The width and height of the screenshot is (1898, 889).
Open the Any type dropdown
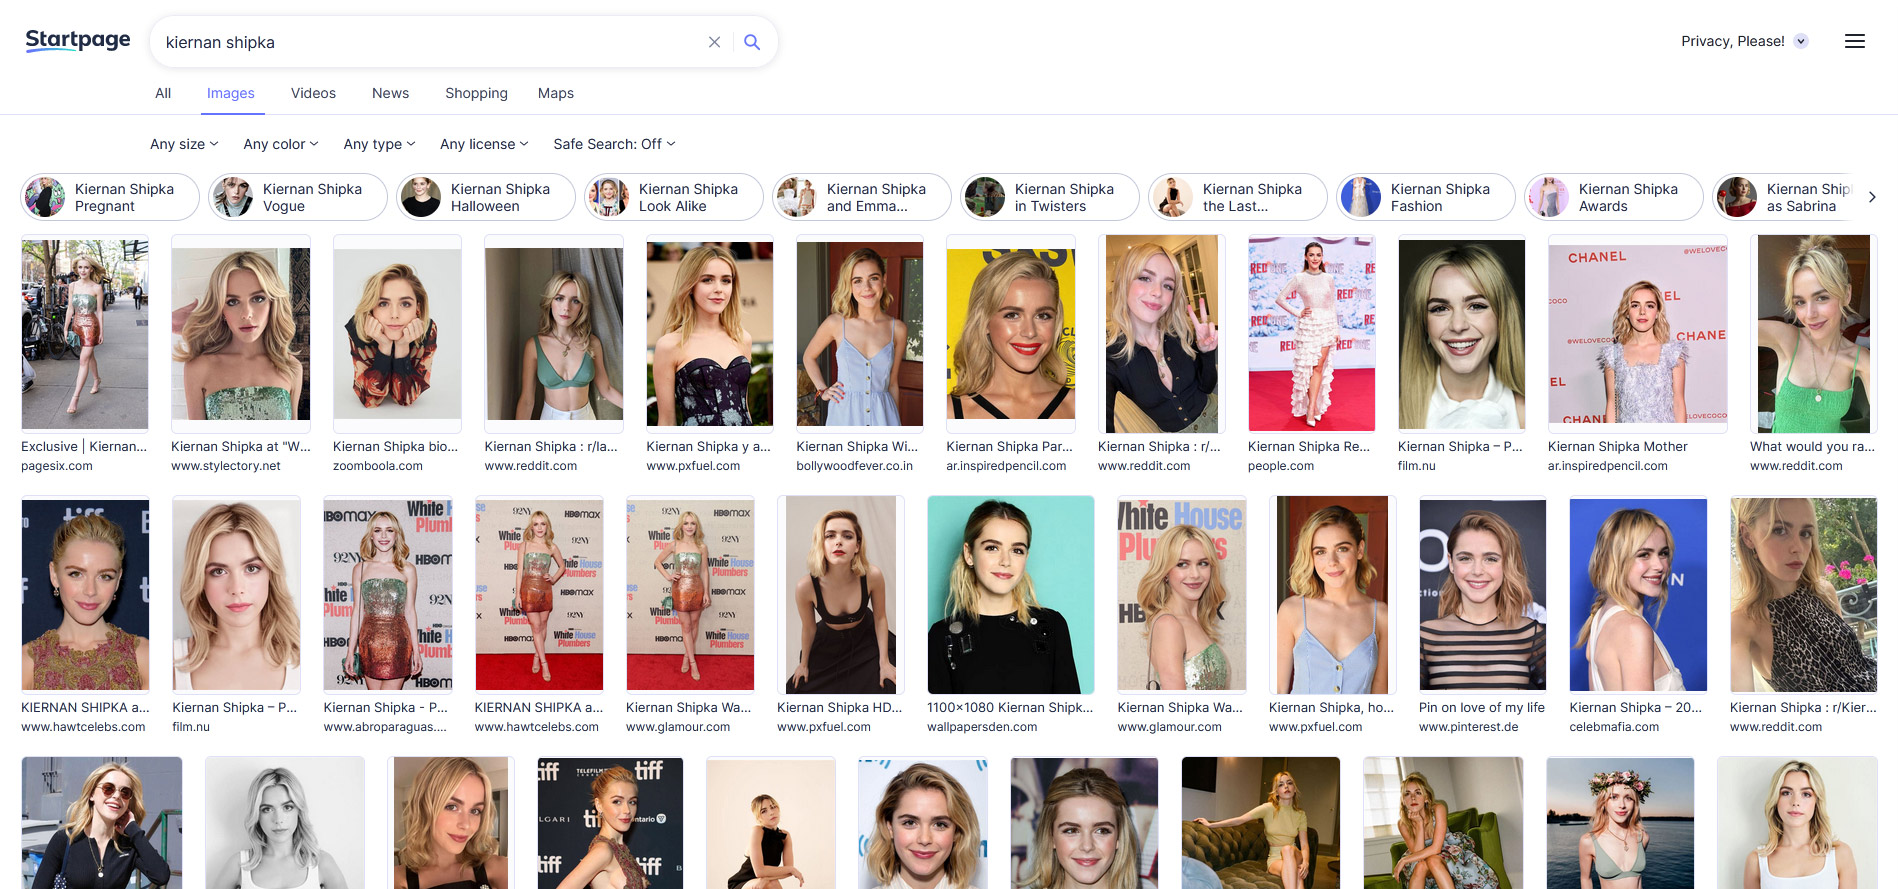point(379,144)
